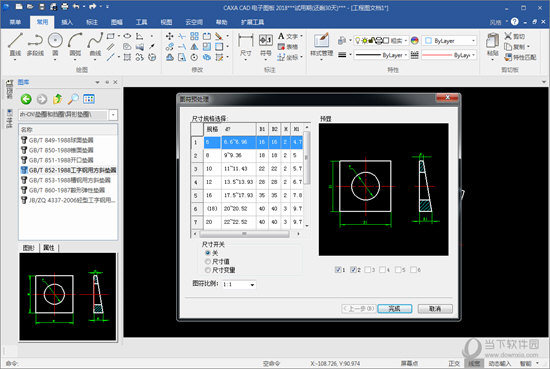The width and height of the screenshot is (550, 369).
Task: Switch to the 扩展工具 ribbon tab
Action: tap(253, 22)
